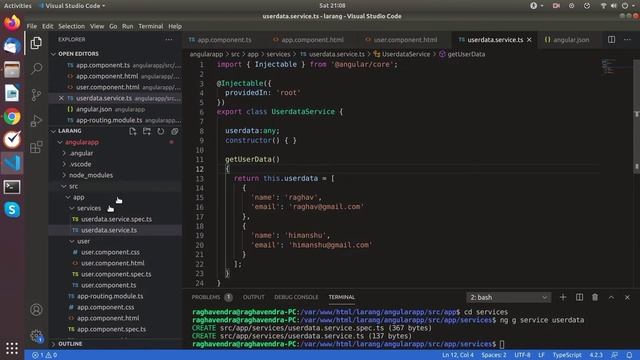Show the Output panel tab

tap(253, 297)
